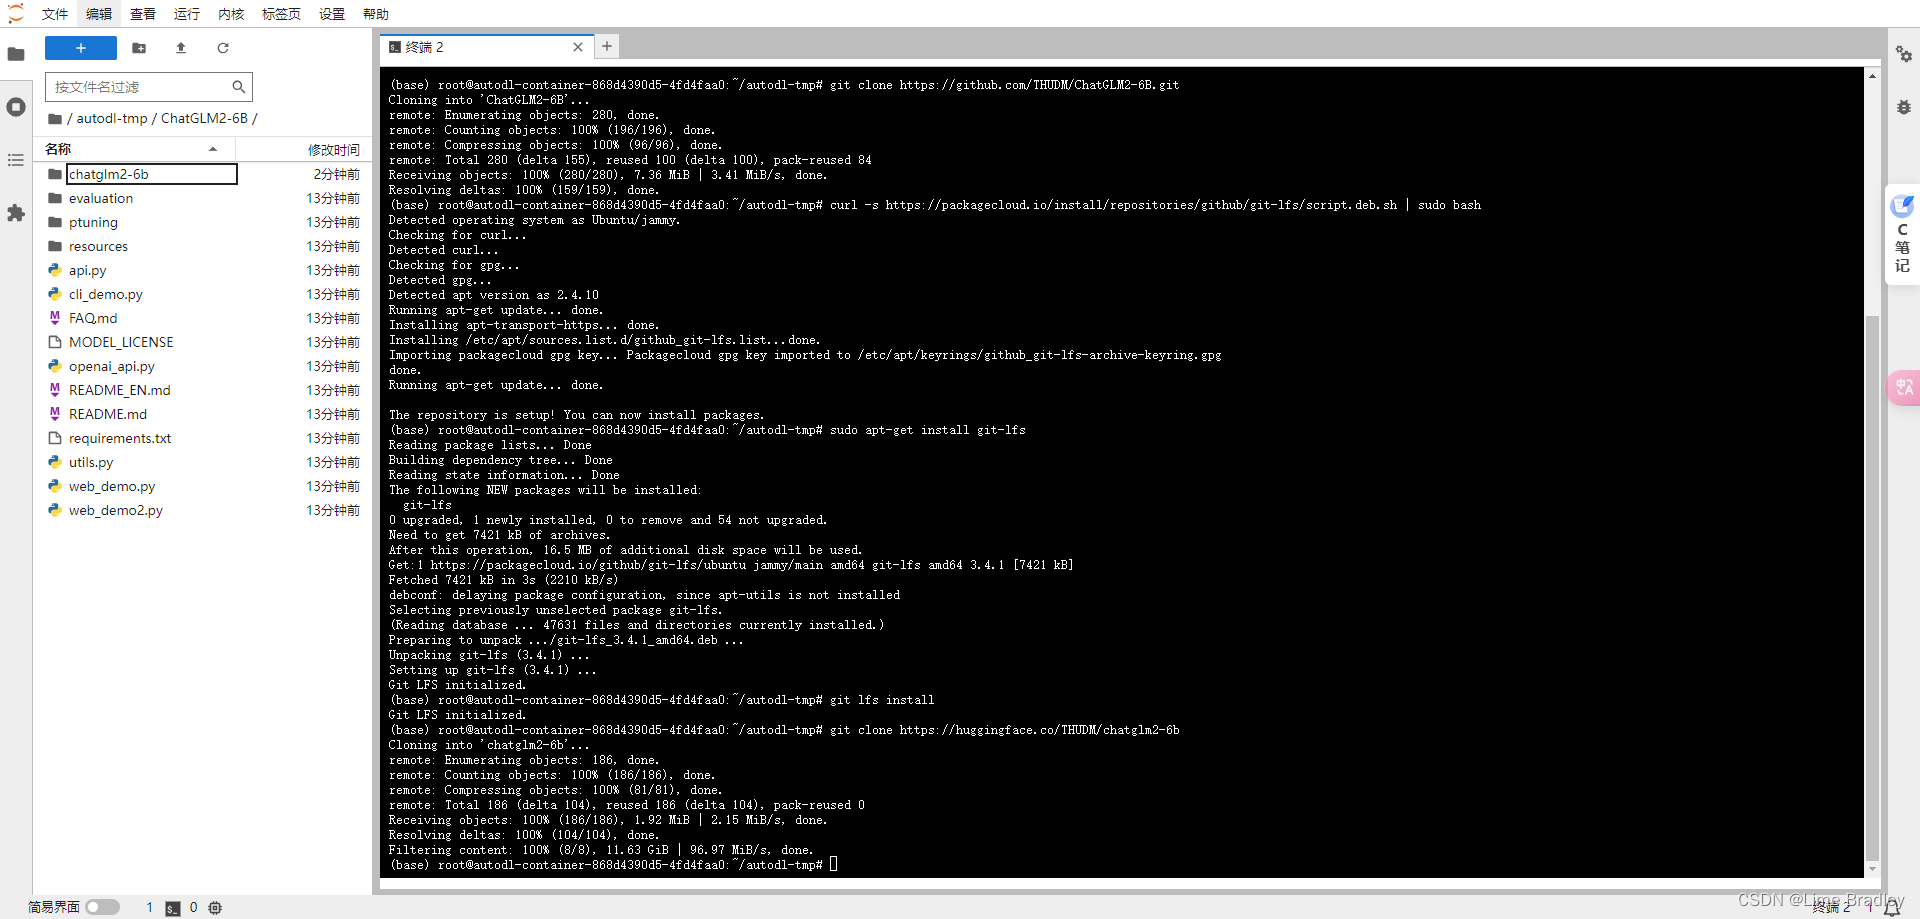Close the 终端 2 tab
The image size is (1920, 919).
click(x=577, y=47)
